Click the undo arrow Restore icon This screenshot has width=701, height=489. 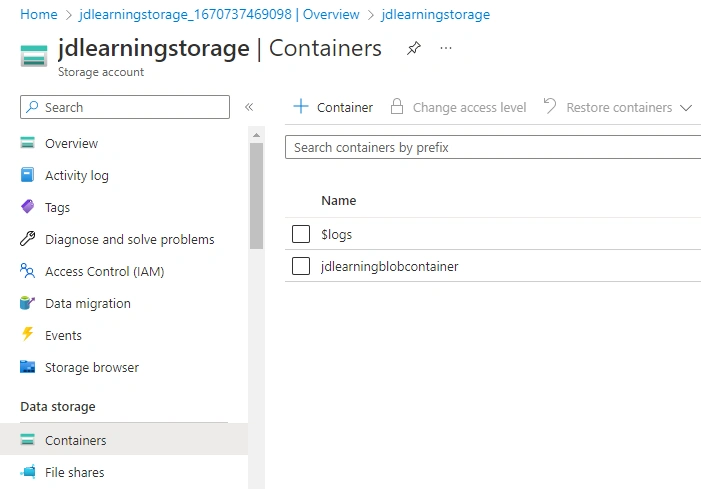(x=550, y=106)
